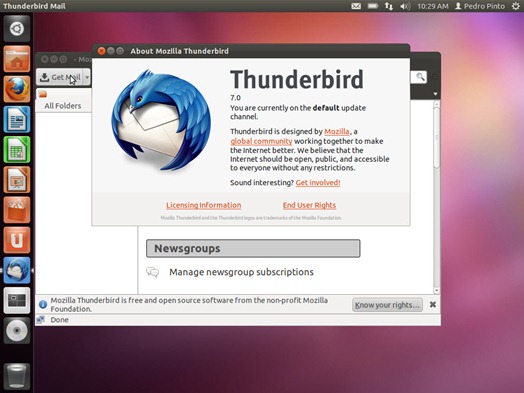Click the Get Mail button
Viewport: 524px width, 393px height.
coord(60,78)
